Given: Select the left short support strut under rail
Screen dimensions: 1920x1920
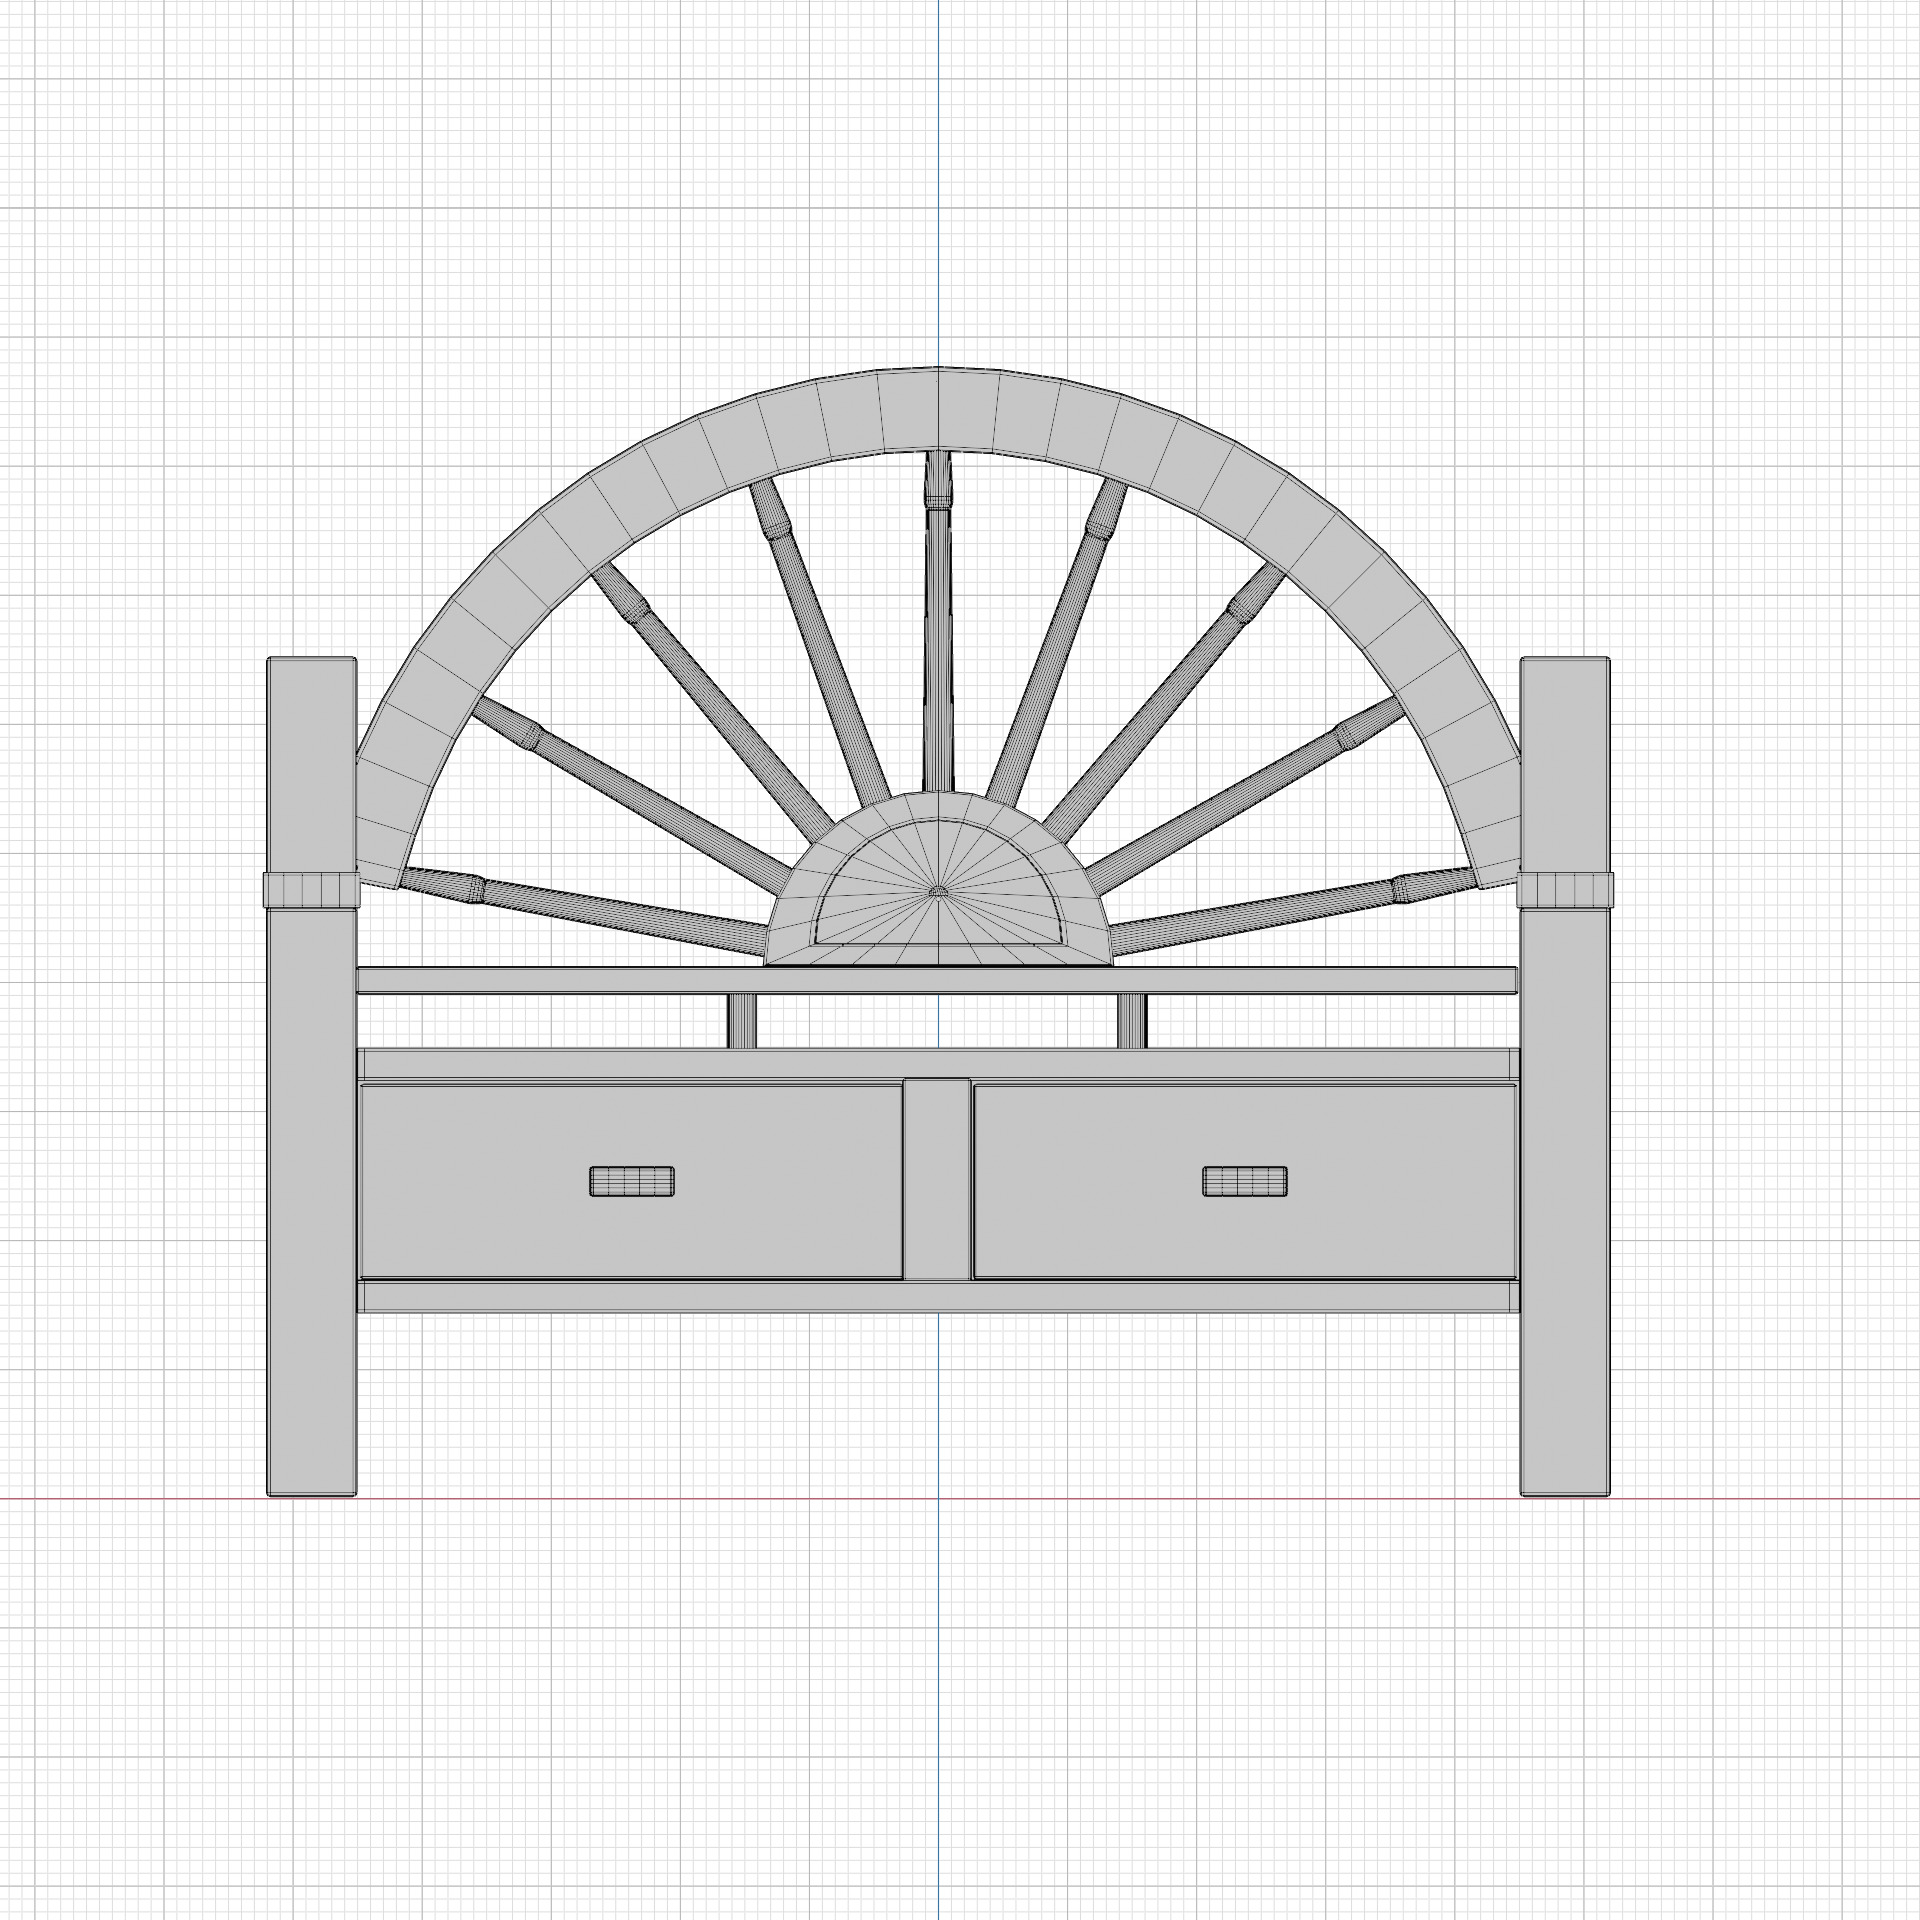Looking at the screenshot, I should (x=741, y=1020).
